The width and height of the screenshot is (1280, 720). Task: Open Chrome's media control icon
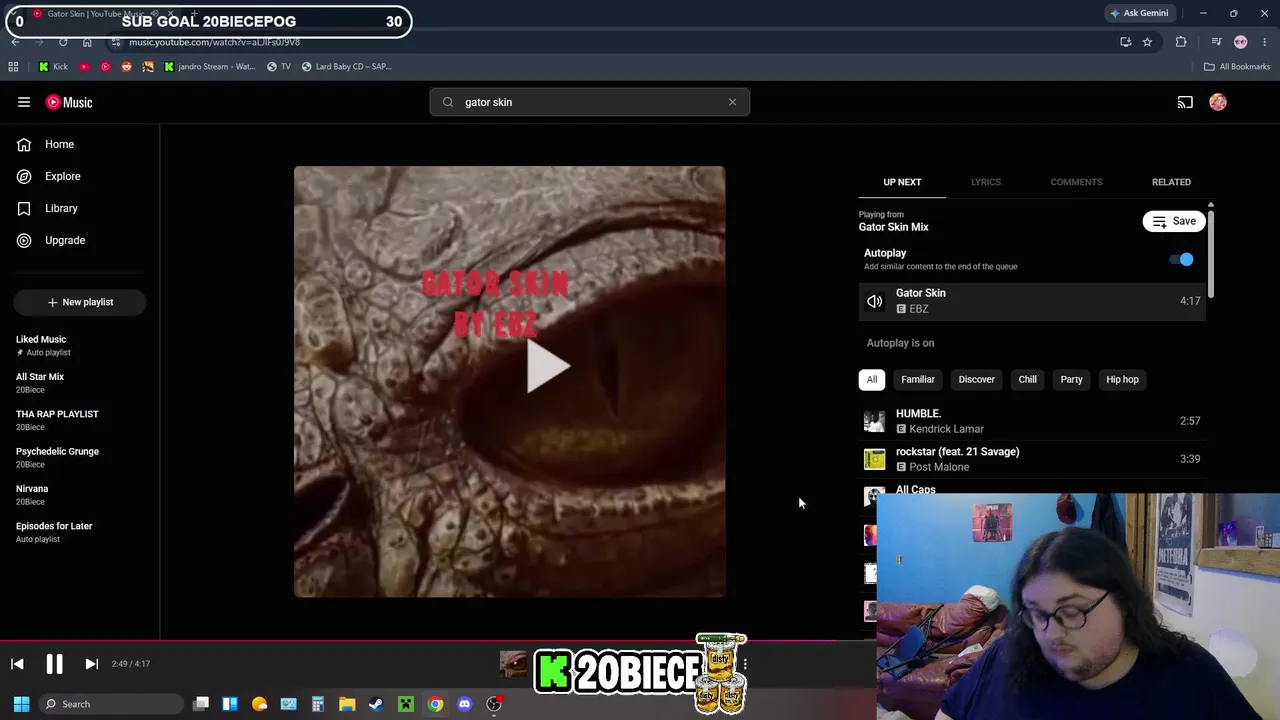(x=1216, y=42)
